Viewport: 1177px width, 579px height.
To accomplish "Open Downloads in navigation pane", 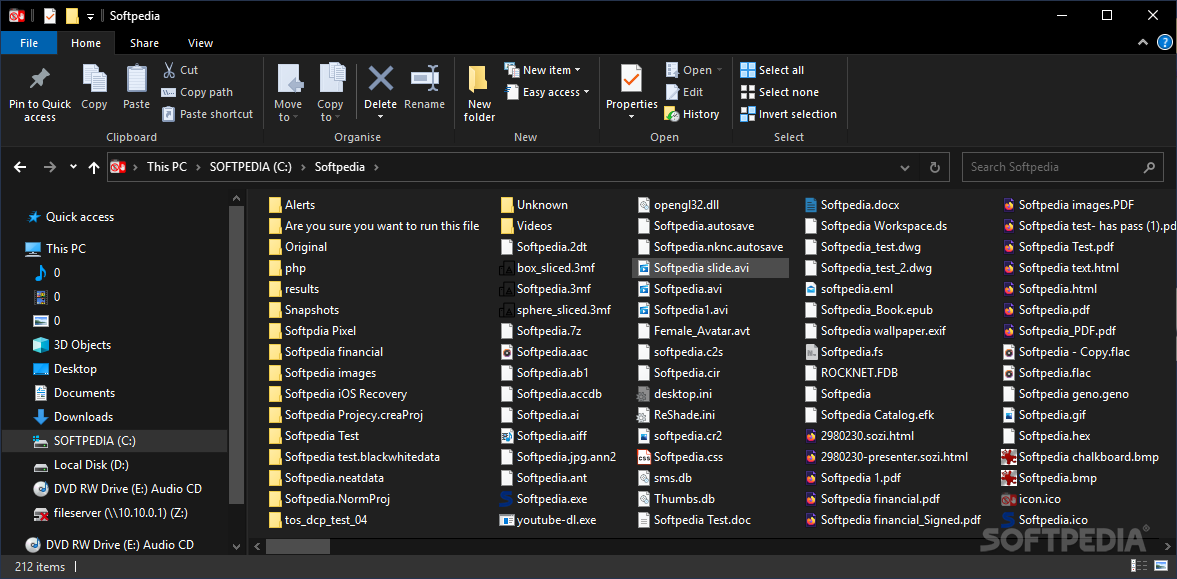I will pyautogui.click(x=83, y=417).
